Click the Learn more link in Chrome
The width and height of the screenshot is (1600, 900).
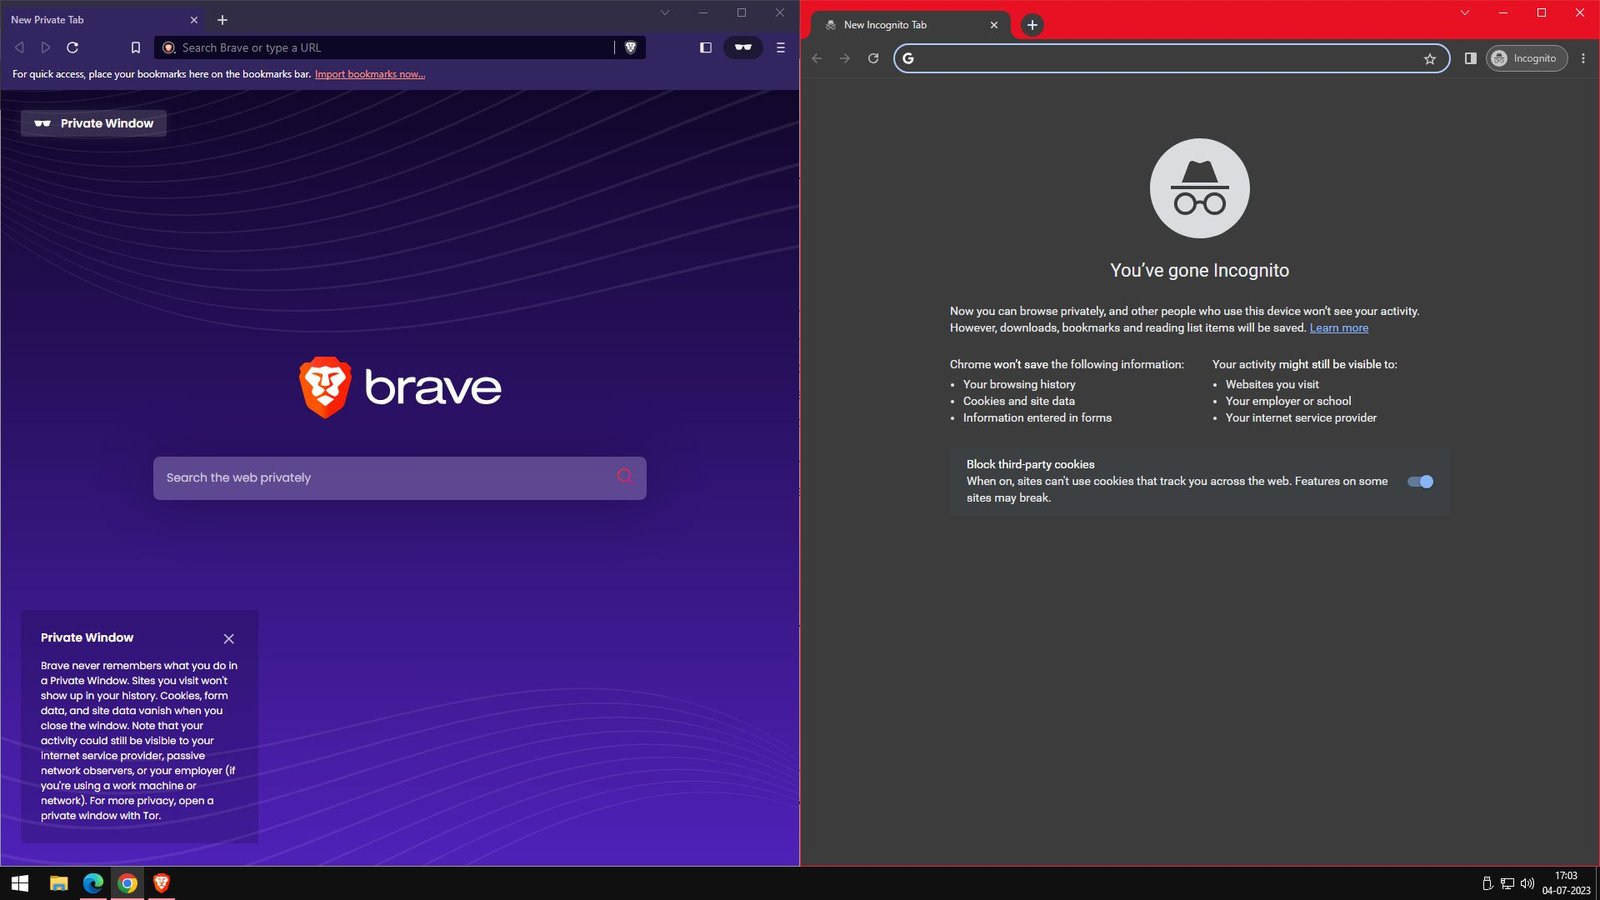tap(1339, 328)
